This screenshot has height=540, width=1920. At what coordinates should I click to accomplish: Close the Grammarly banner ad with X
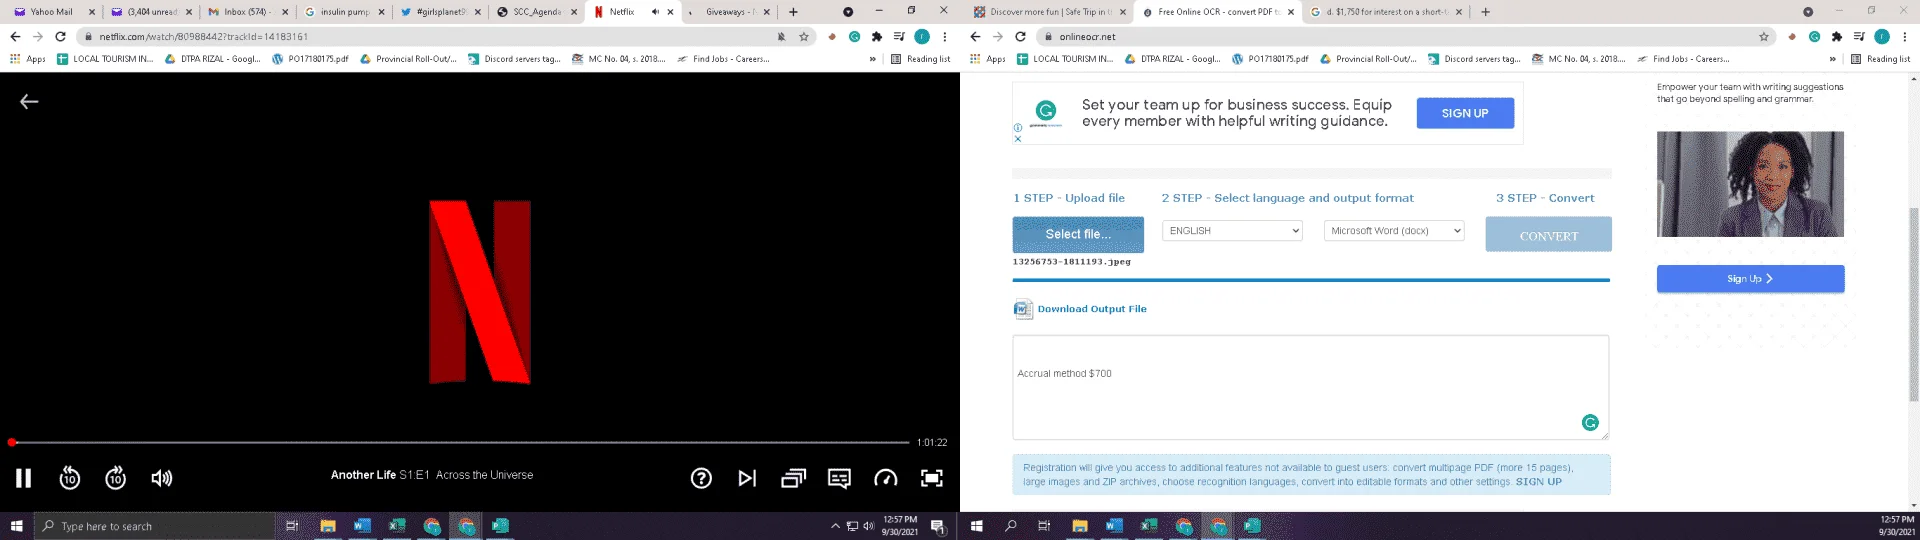[x=1018, y=139]
